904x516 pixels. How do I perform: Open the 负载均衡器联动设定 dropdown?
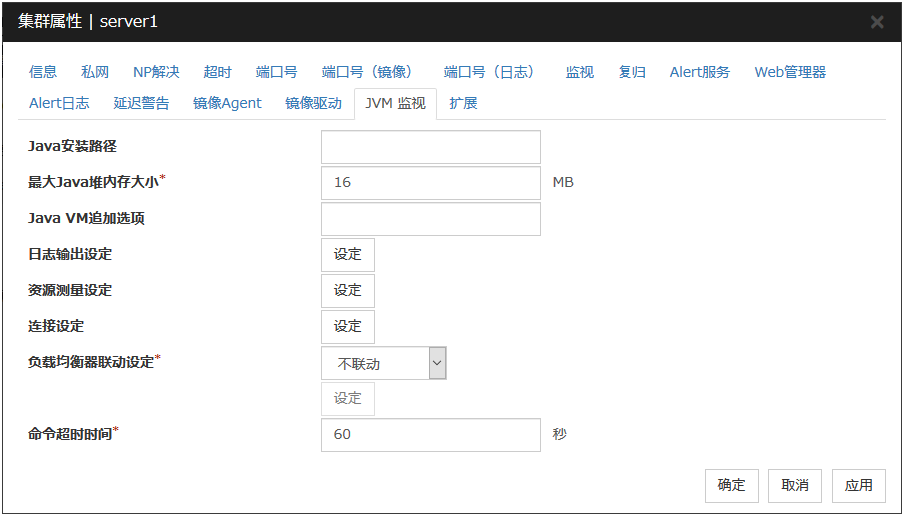point(383,364)
